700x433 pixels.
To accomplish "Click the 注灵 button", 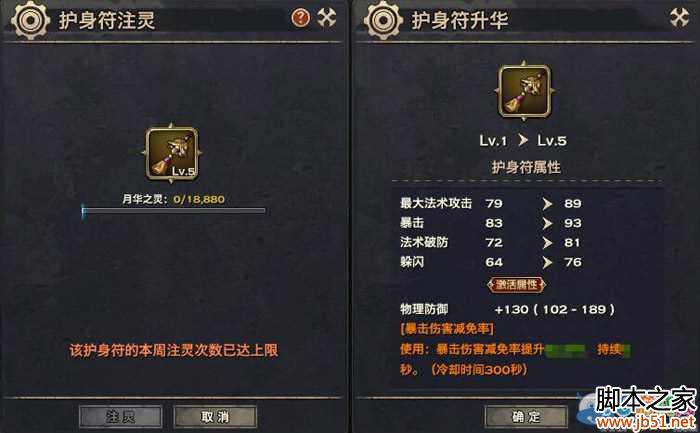I will pyautogui.click(x=121, y=416).
